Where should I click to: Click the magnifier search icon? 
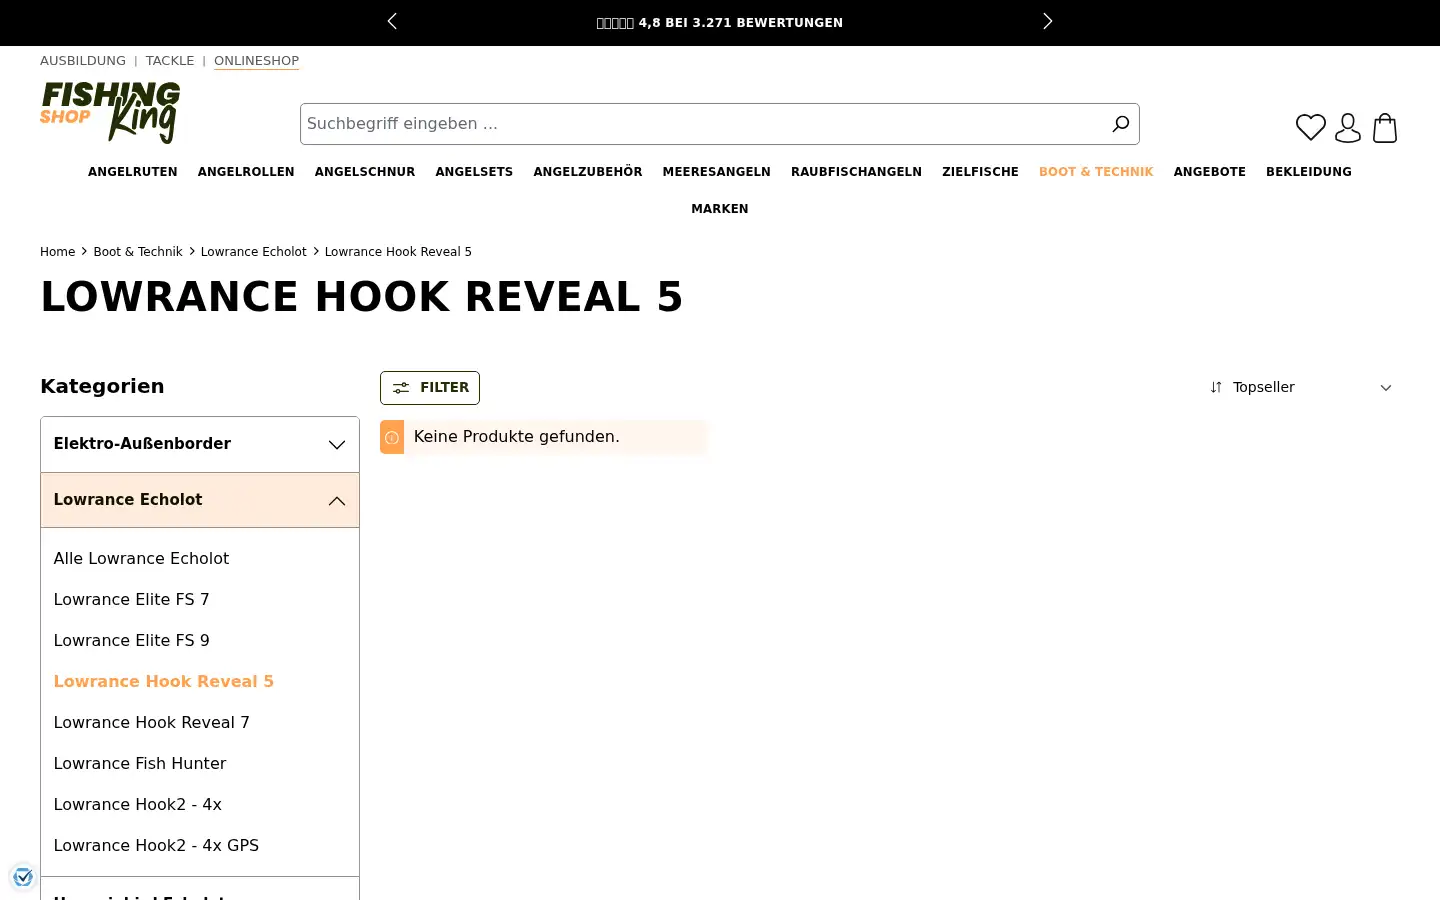coord(1120,124)
